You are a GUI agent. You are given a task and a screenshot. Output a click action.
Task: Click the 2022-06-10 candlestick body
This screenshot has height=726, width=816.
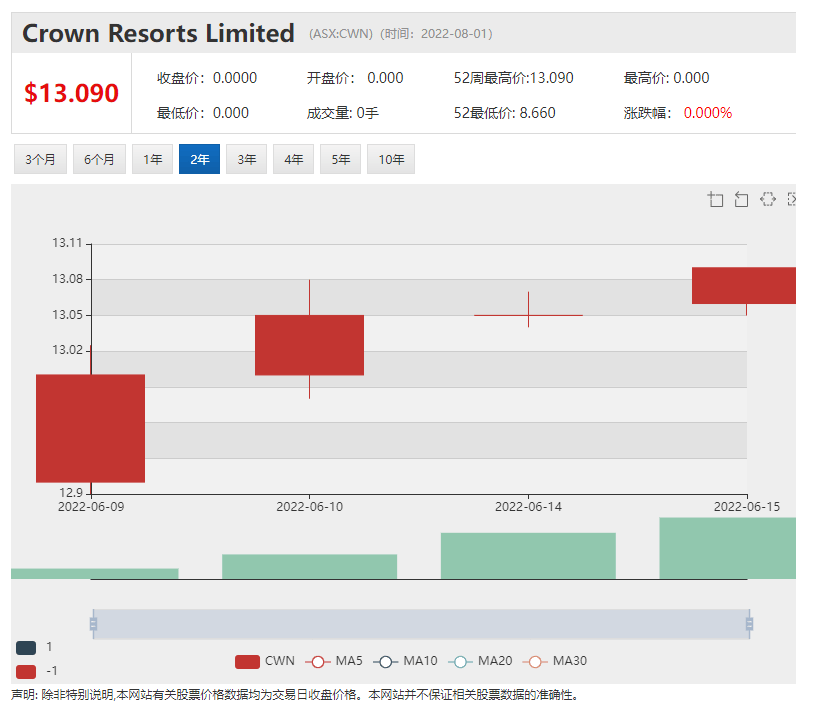click(x=309, y=345)
